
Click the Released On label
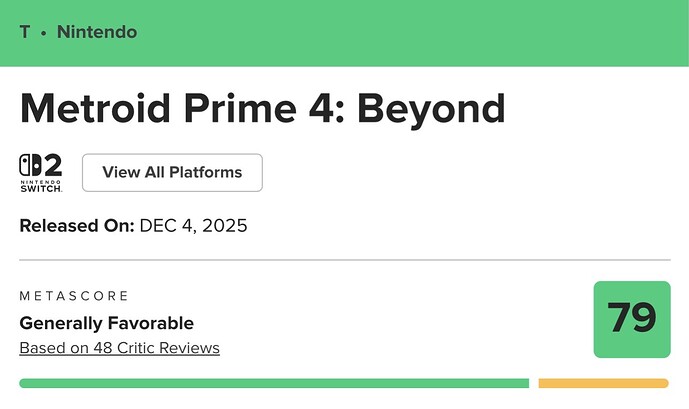pyautogui.click(x=76, y=225)
